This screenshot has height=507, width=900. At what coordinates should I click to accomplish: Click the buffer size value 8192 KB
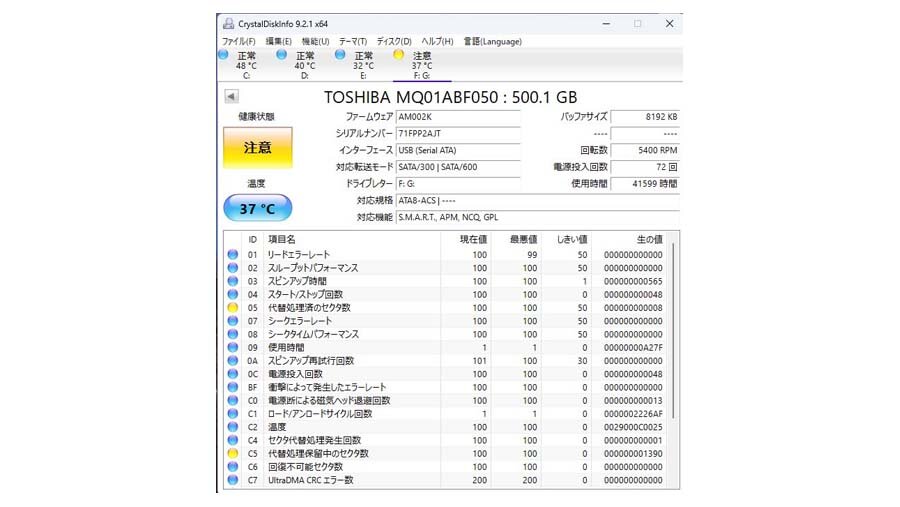645,117
